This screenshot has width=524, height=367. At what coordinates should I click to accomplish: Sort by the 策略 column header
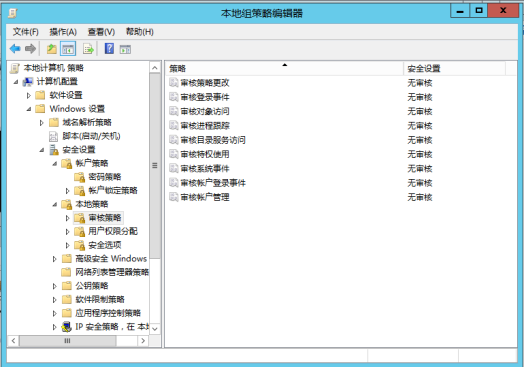coord(284,69)
